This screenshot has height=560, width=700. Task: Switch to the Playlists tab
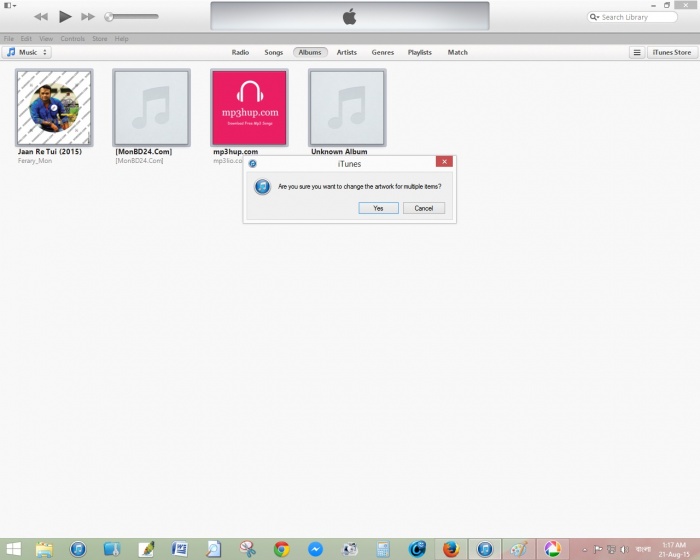pos(420,52)
